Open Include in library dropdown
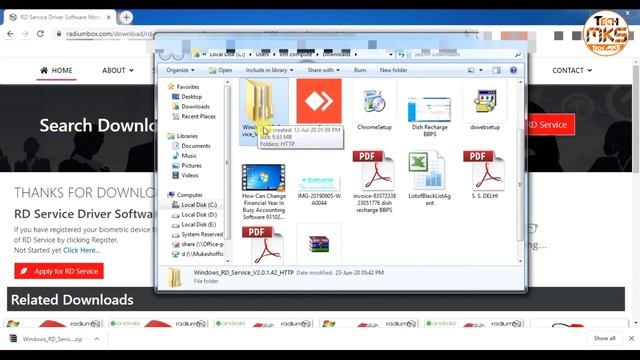Image resolution: width=640 pixels, height=360 pixels. [269, 70]
